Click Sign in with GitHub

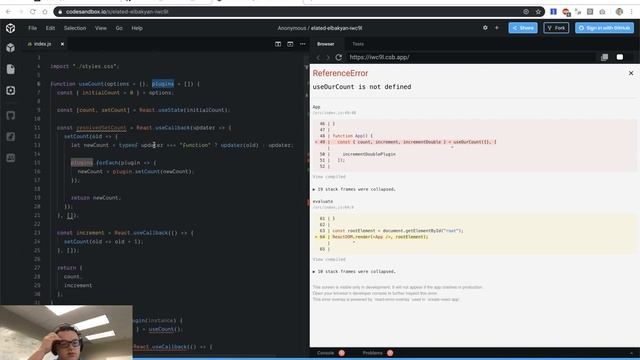coord(604,28)
